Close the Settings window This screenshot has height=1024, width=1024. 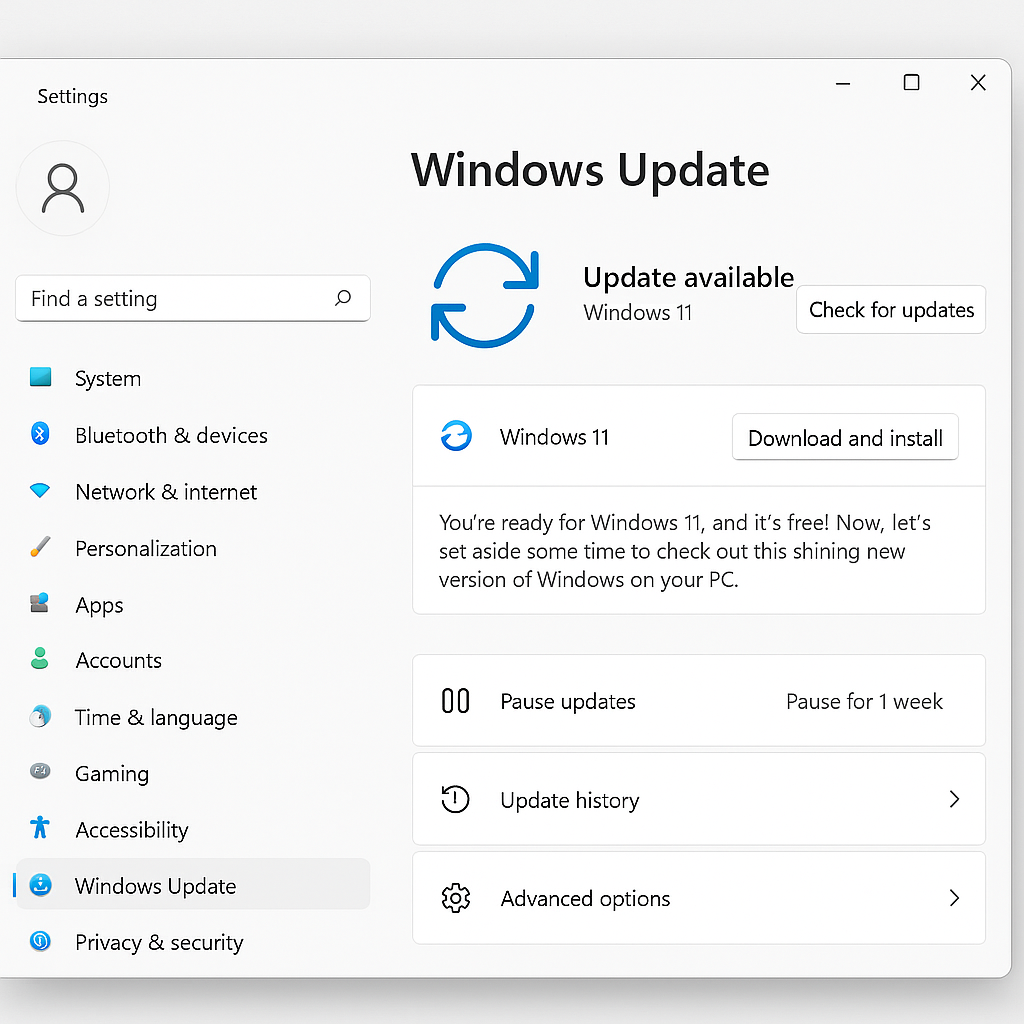click(978, 82)
